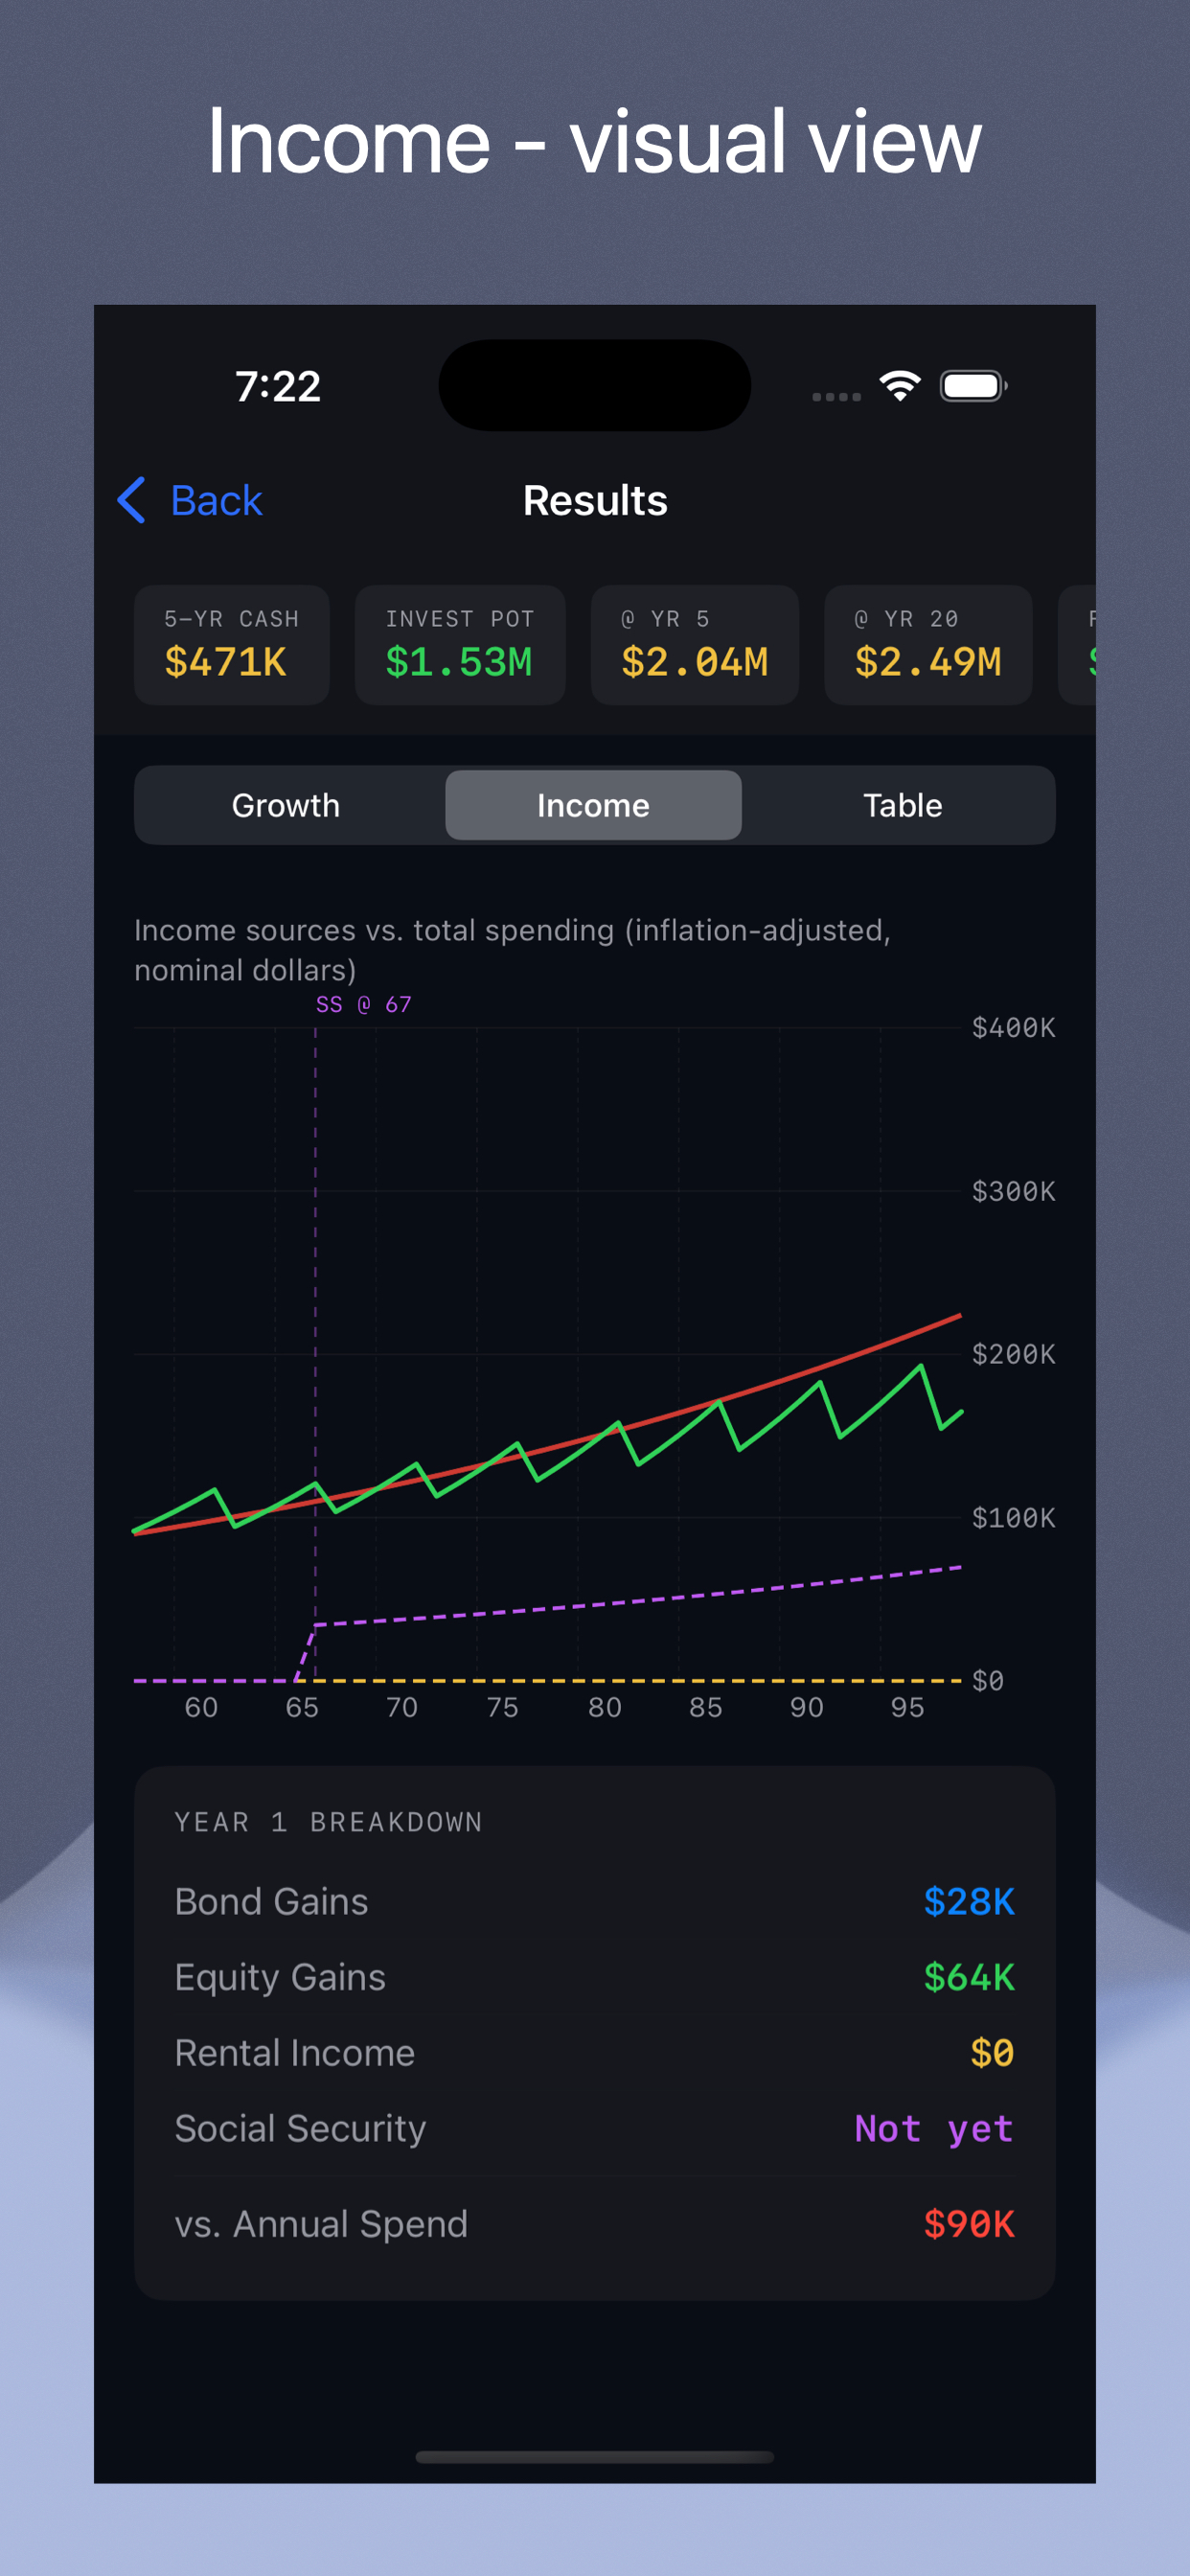This screenshot has height=2576, width=1190.
Task: Tap the Back link text
Action: (x=216, y=501)
